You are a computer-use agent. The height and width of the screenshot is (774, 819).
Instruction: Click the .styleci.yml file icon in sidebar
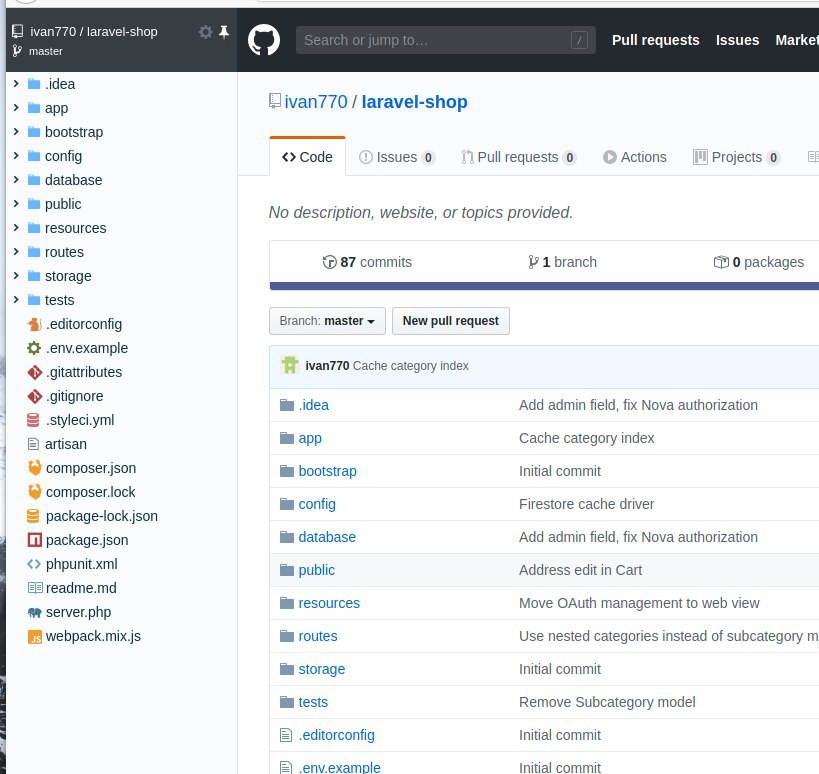(x=33, y=420)
